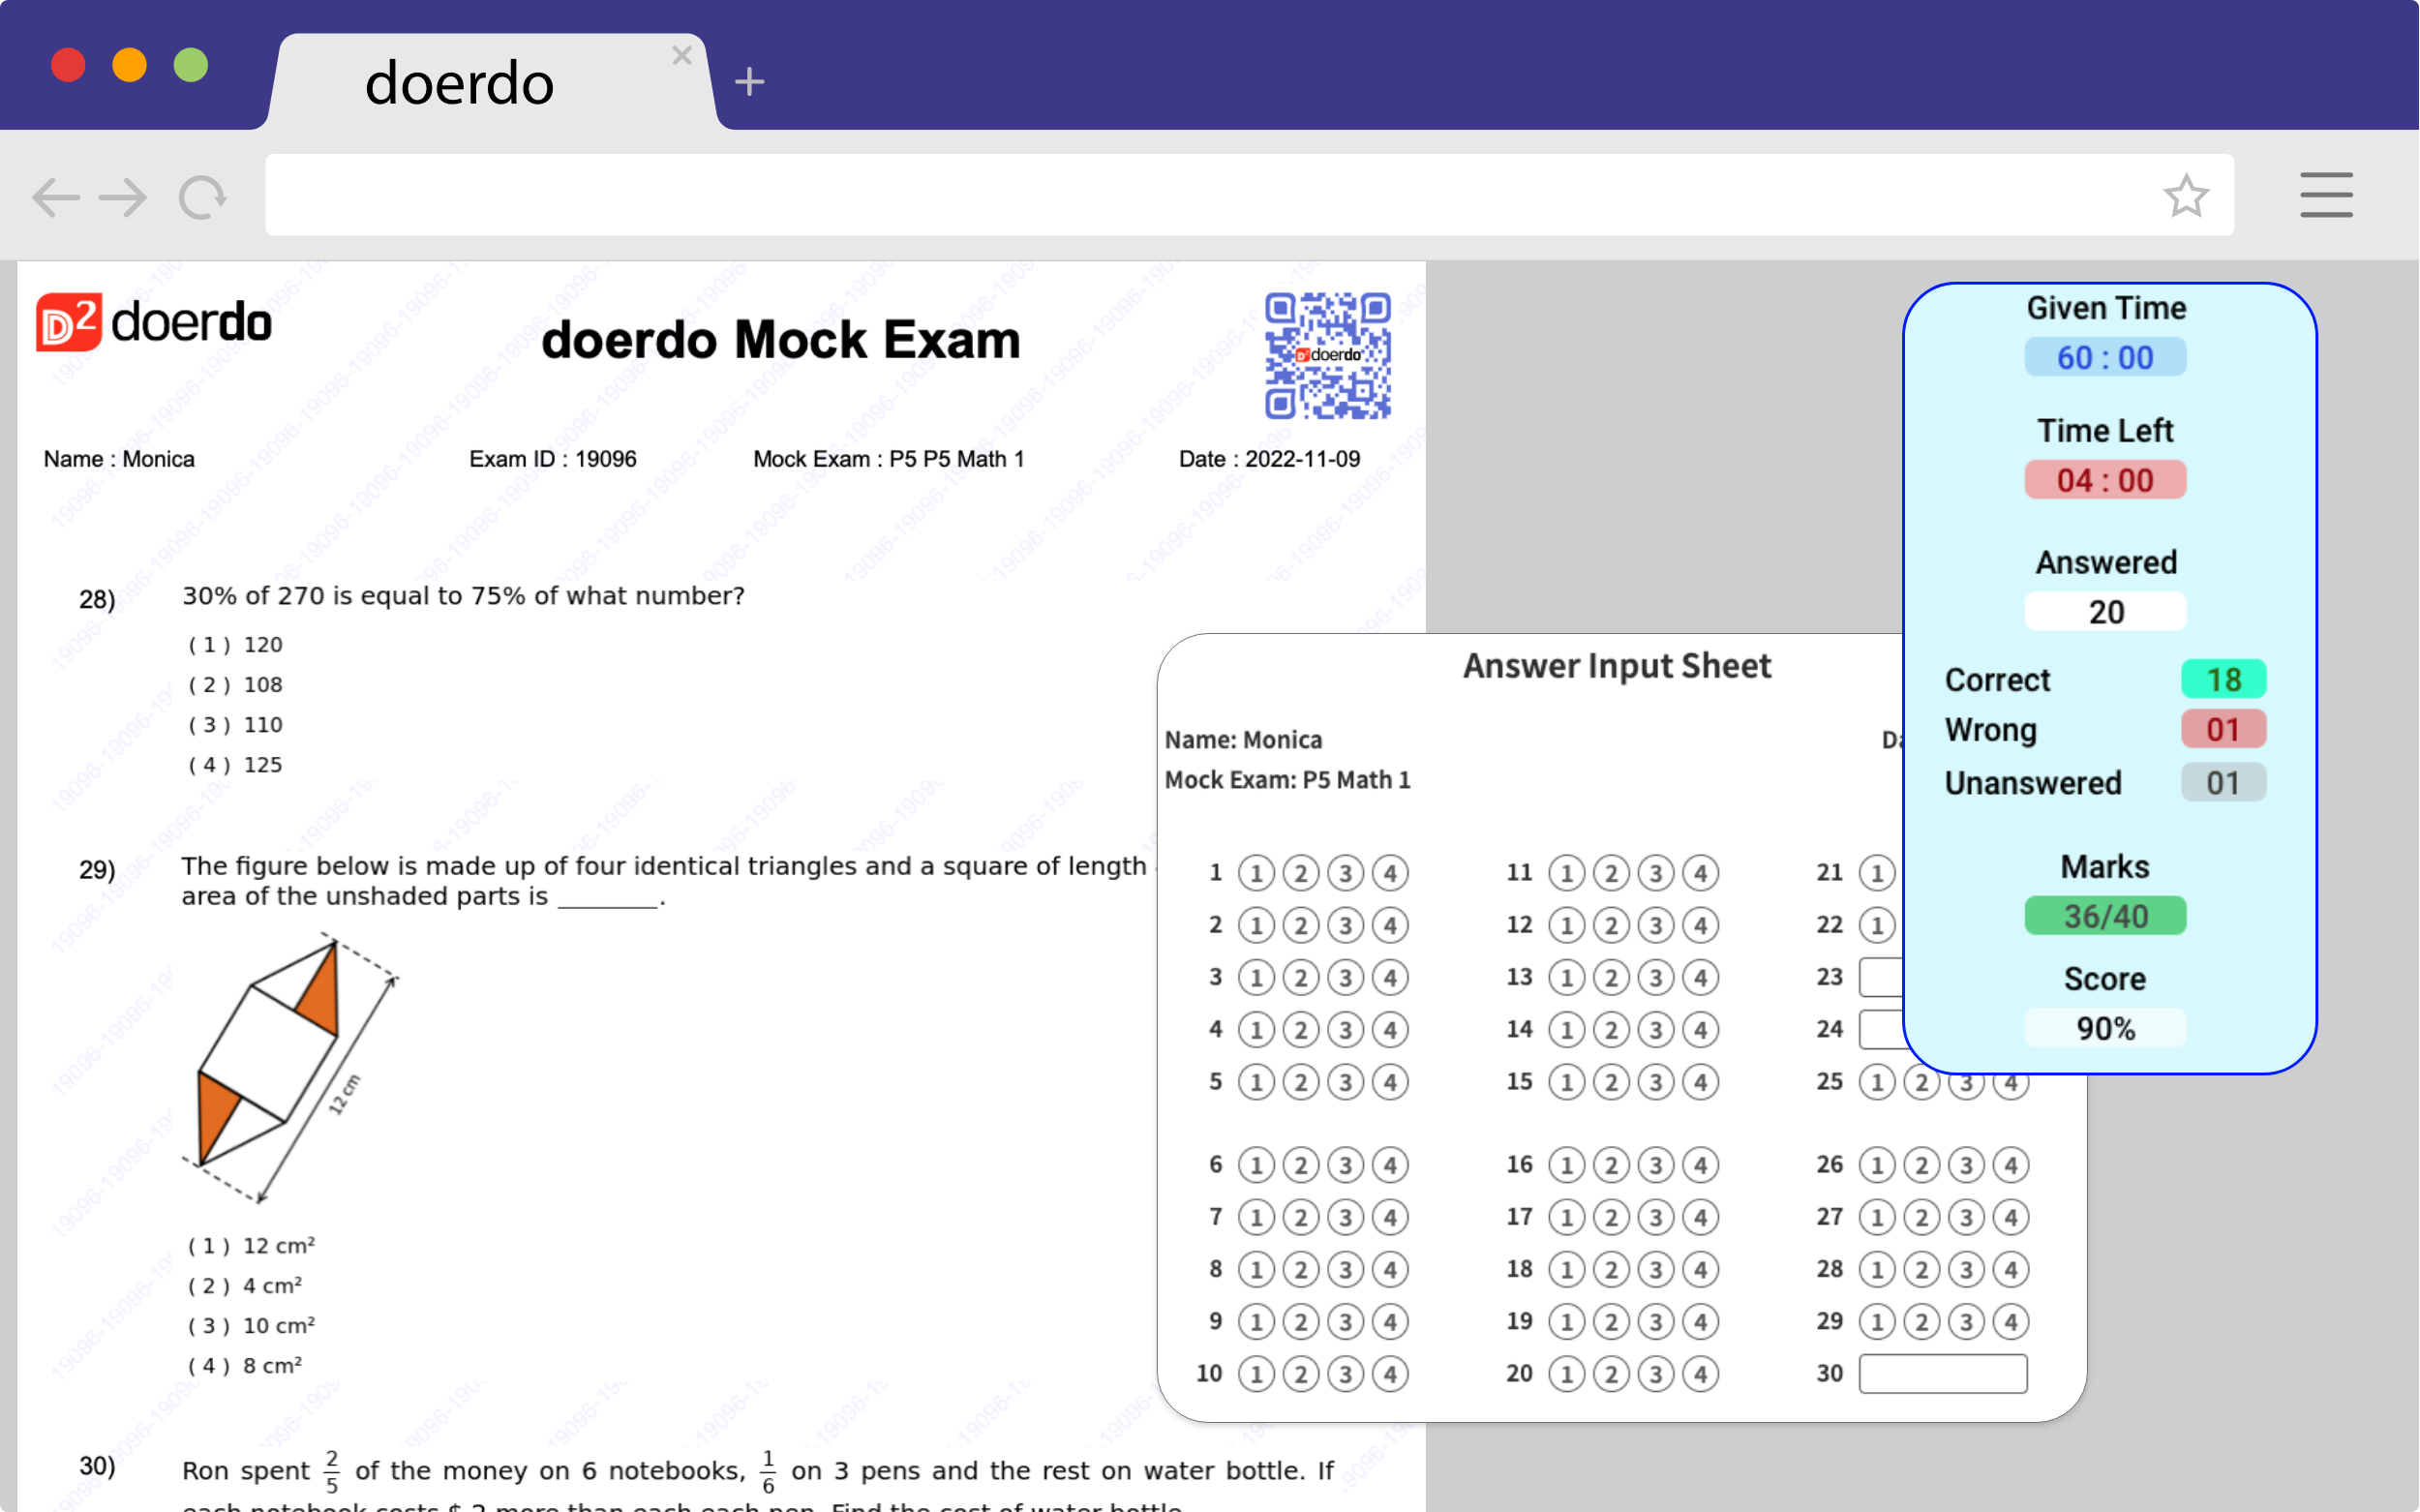This screenshot has height=1512, width=2420.
Task: Click the browser back navigation arrow
Action: coord(55,196)
